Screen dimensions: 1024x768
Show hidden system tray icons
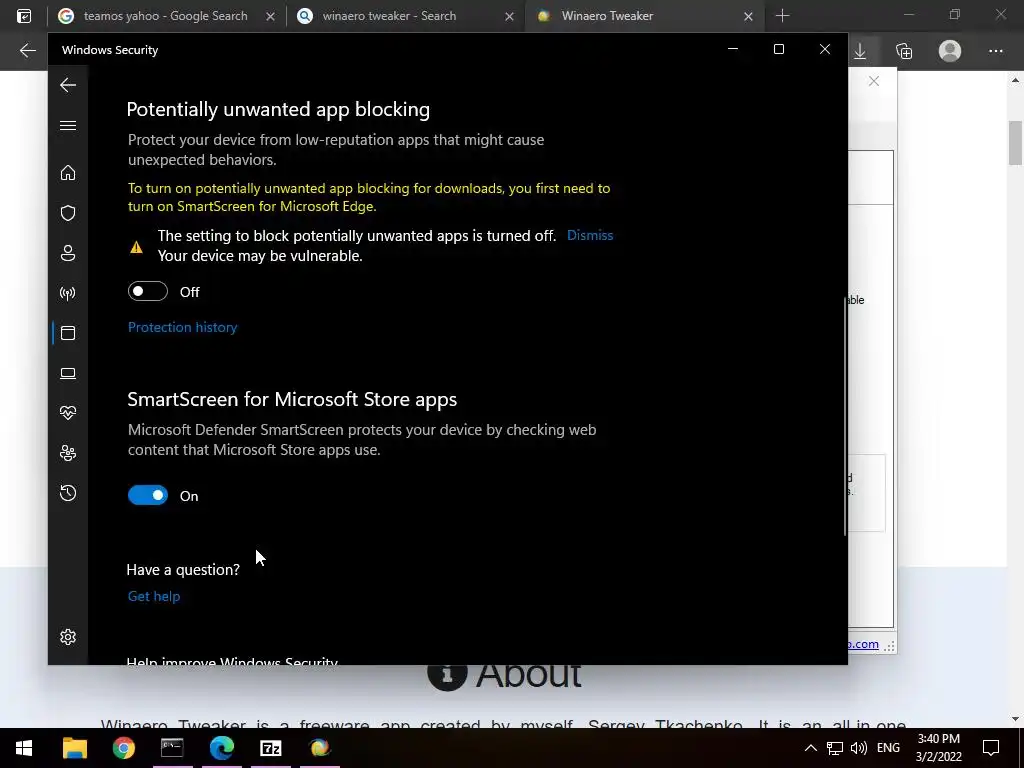coord(810,748)
